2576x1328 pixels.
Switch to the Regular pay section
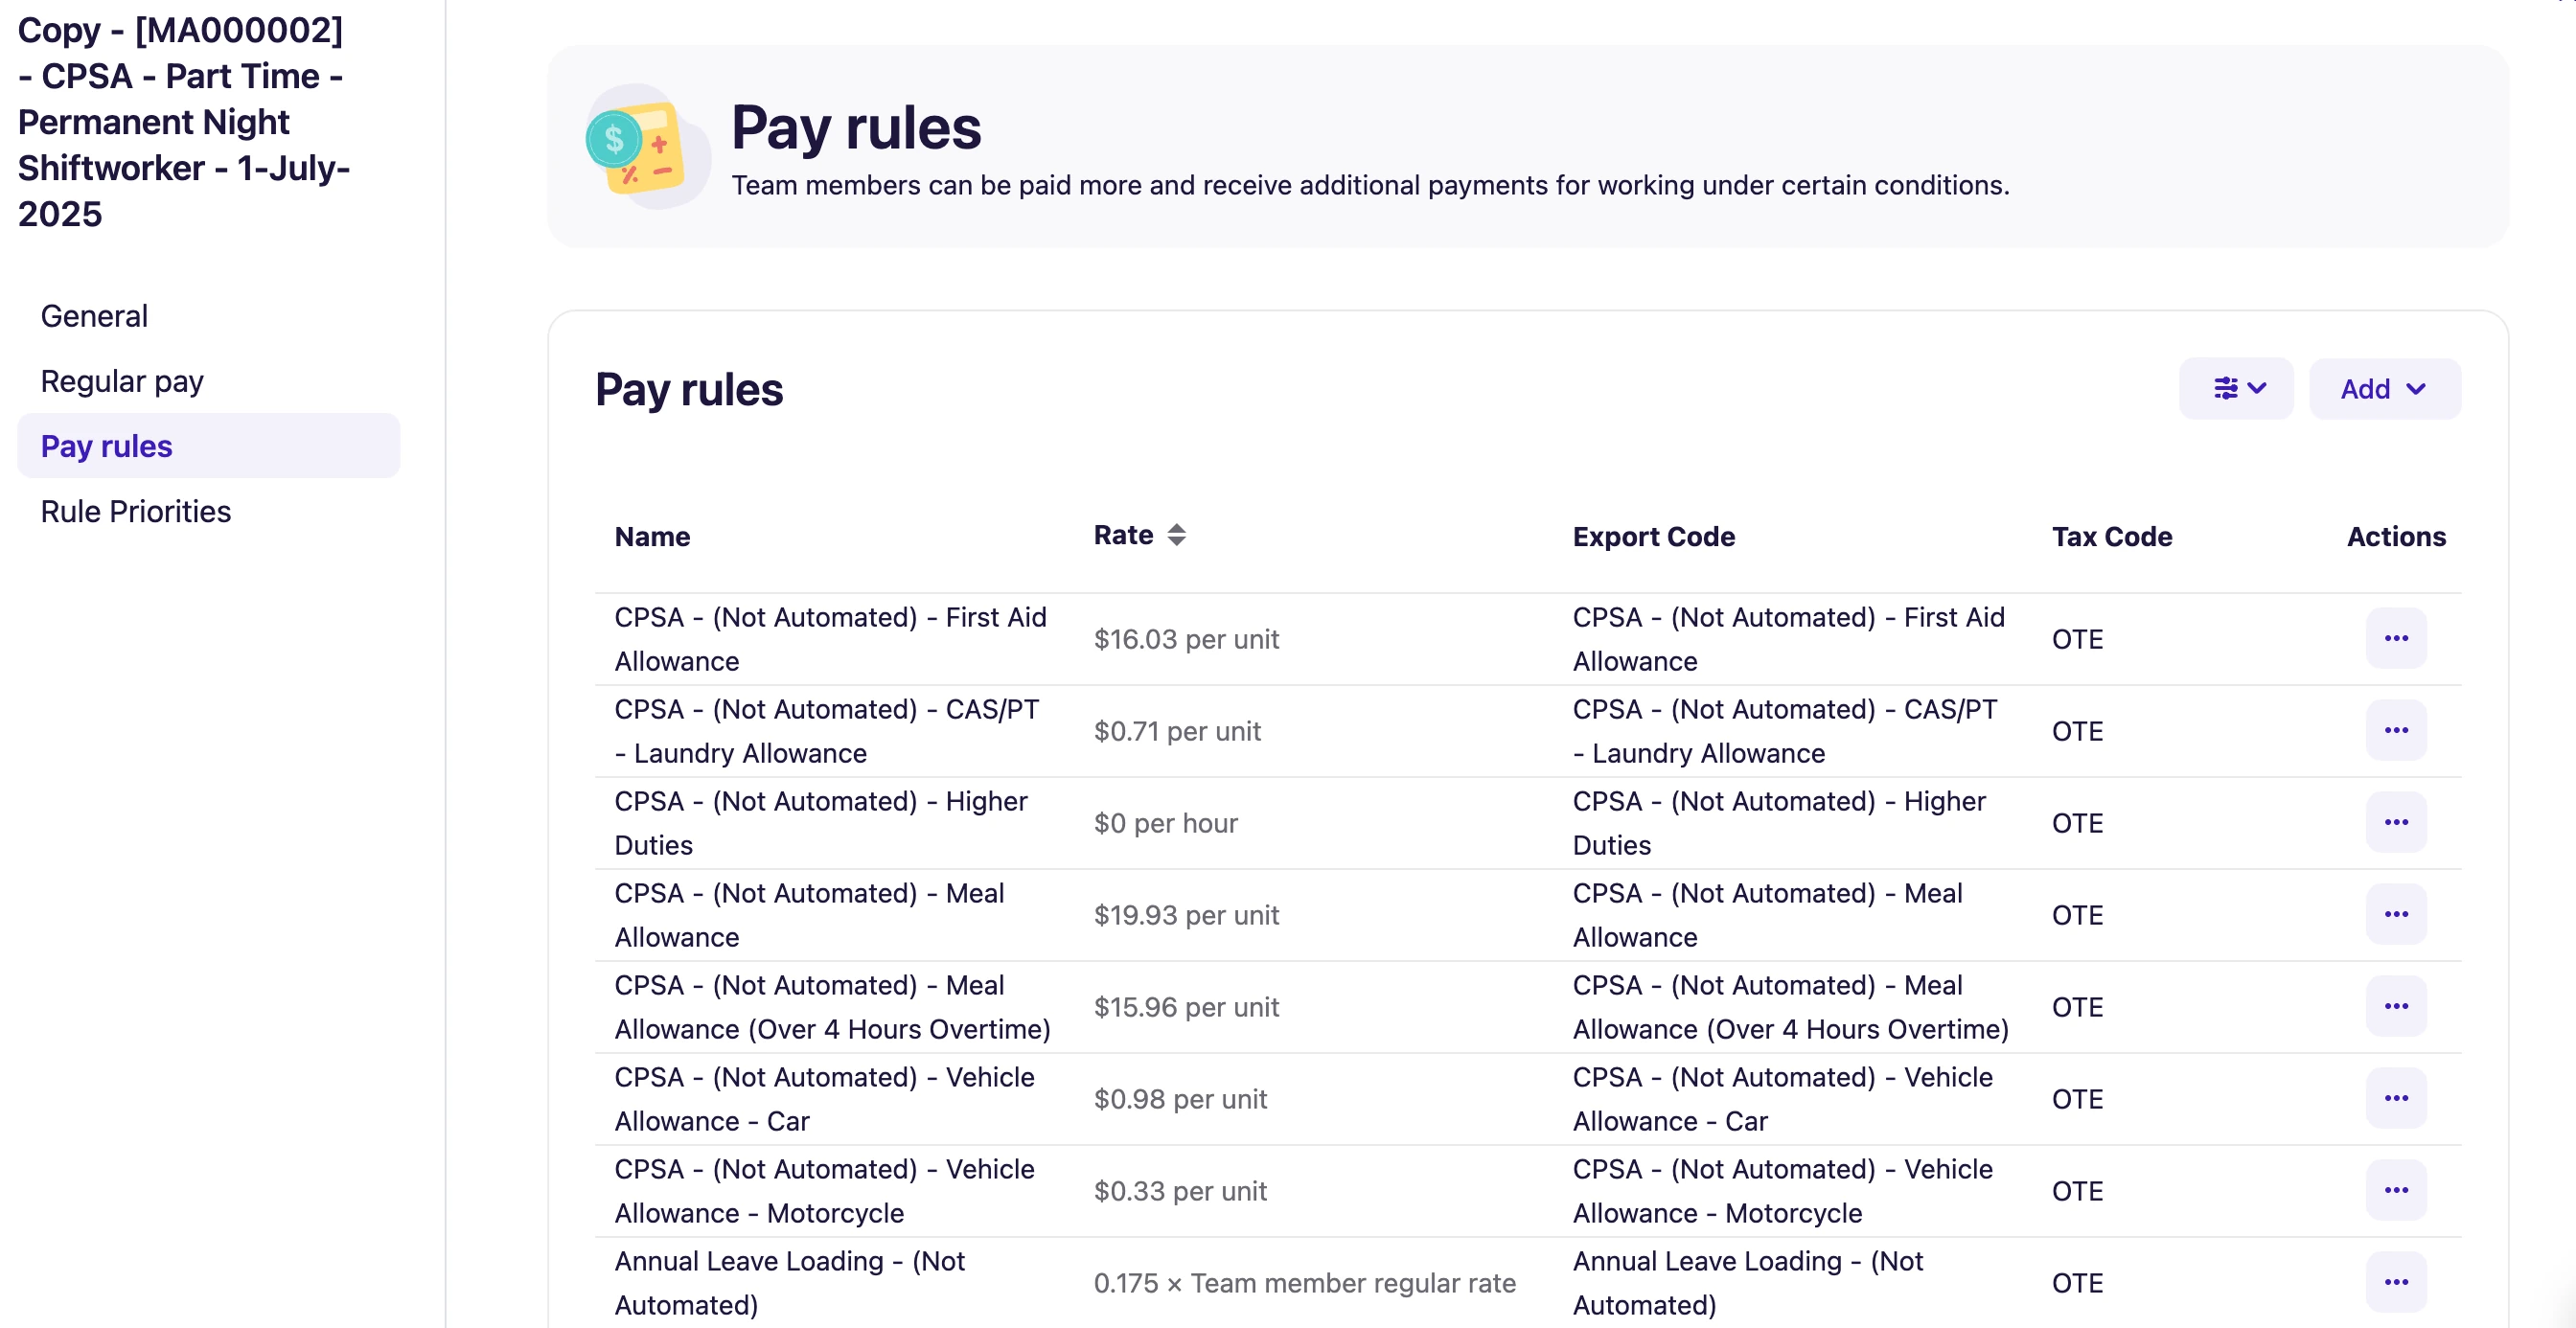point(121,381)
